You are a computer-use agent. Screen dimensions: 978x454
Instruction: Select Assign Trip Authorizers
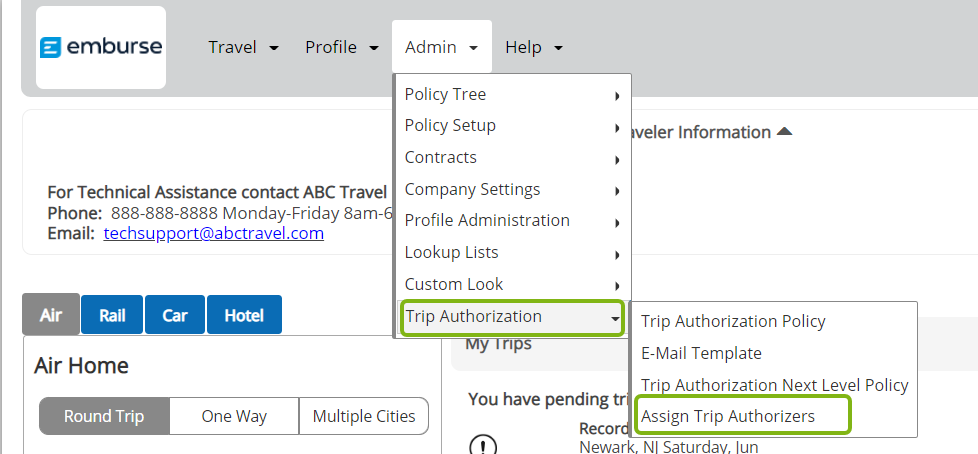coord(728,416)
